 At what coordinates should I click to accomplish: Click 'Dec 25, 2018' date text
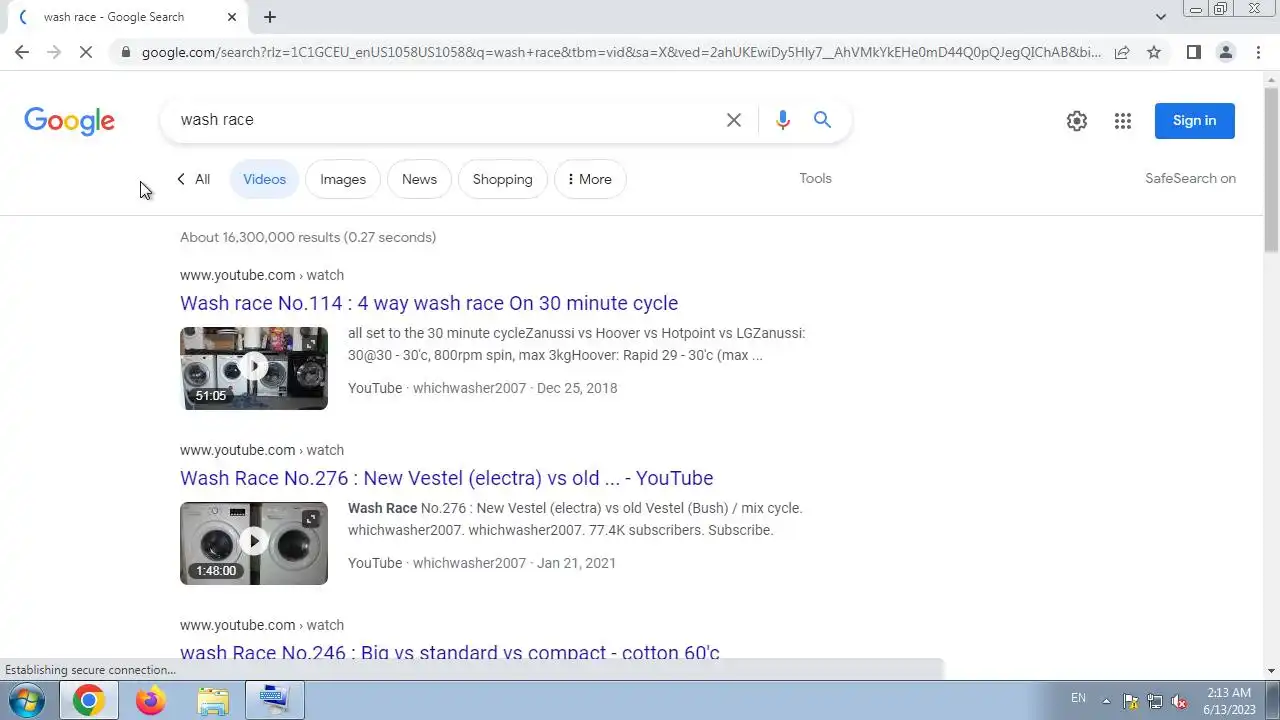tap(577, 388)
